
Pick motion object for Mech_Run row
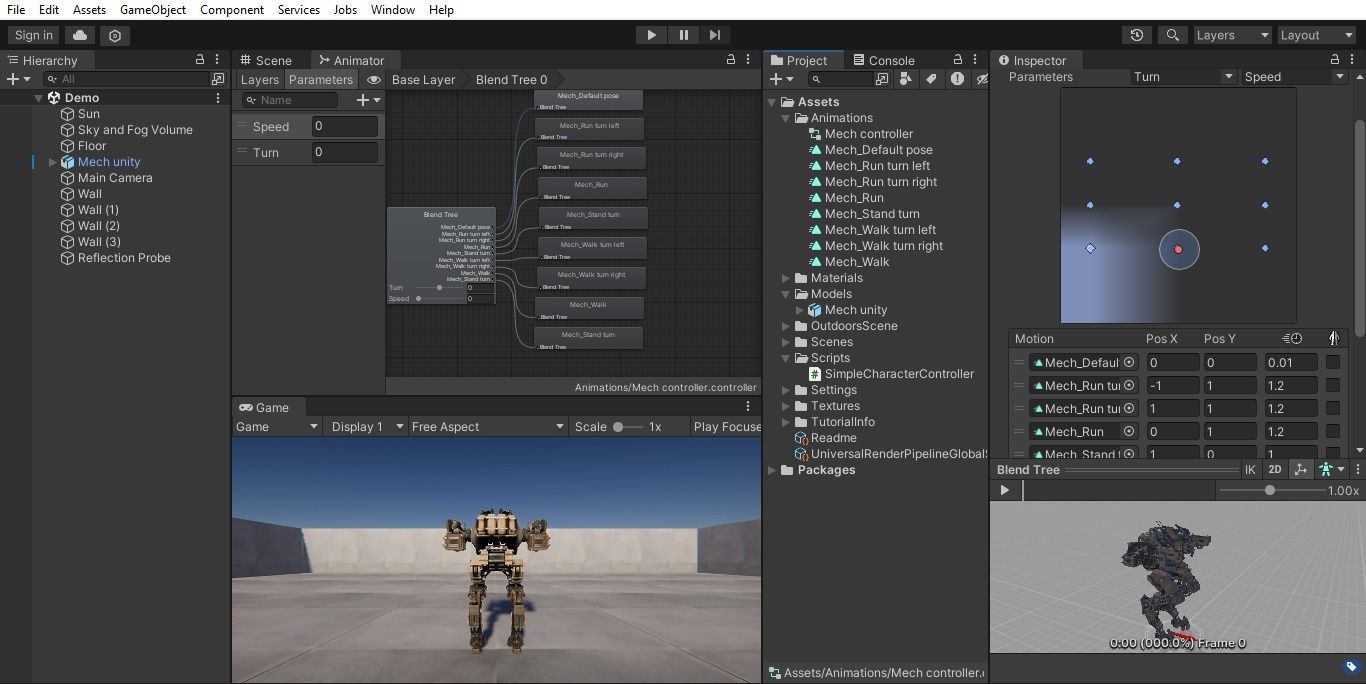click(1129, 431)
